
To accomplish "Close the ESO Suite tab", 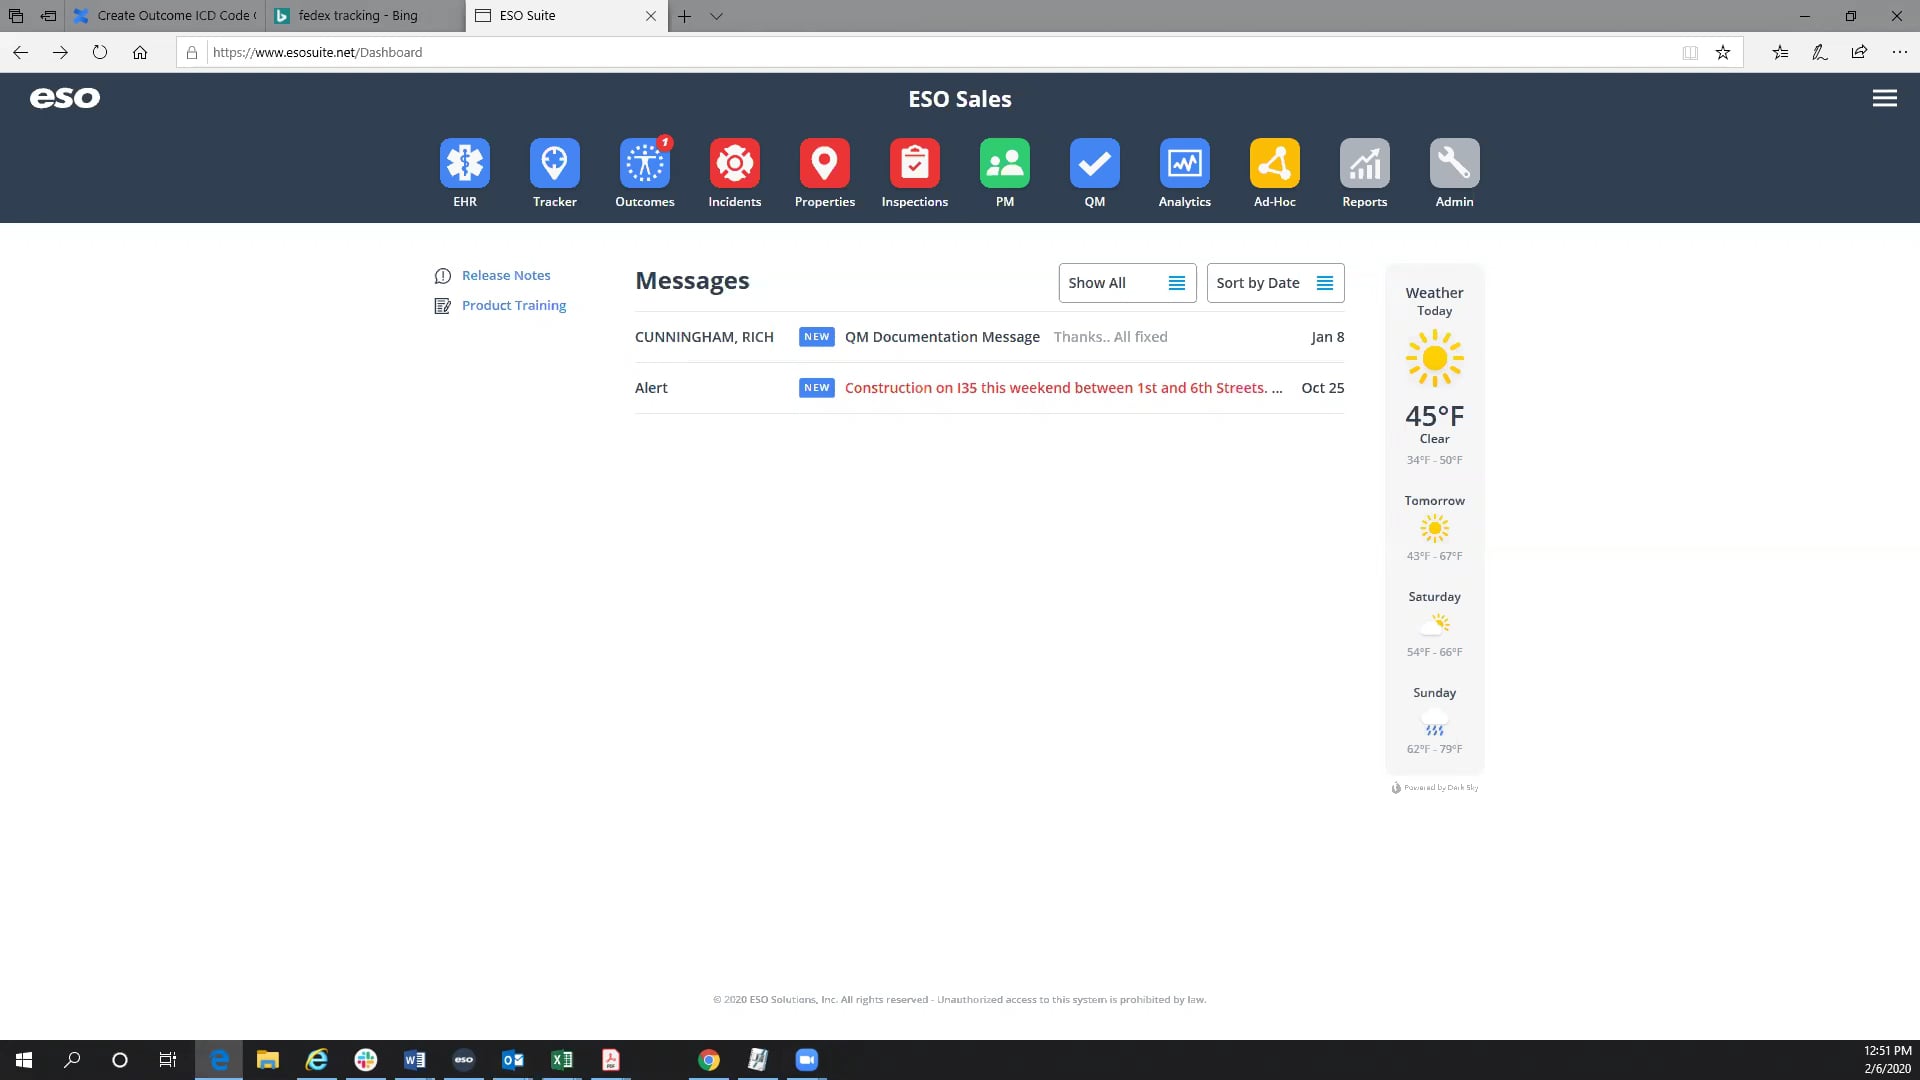I will (651, 16).
